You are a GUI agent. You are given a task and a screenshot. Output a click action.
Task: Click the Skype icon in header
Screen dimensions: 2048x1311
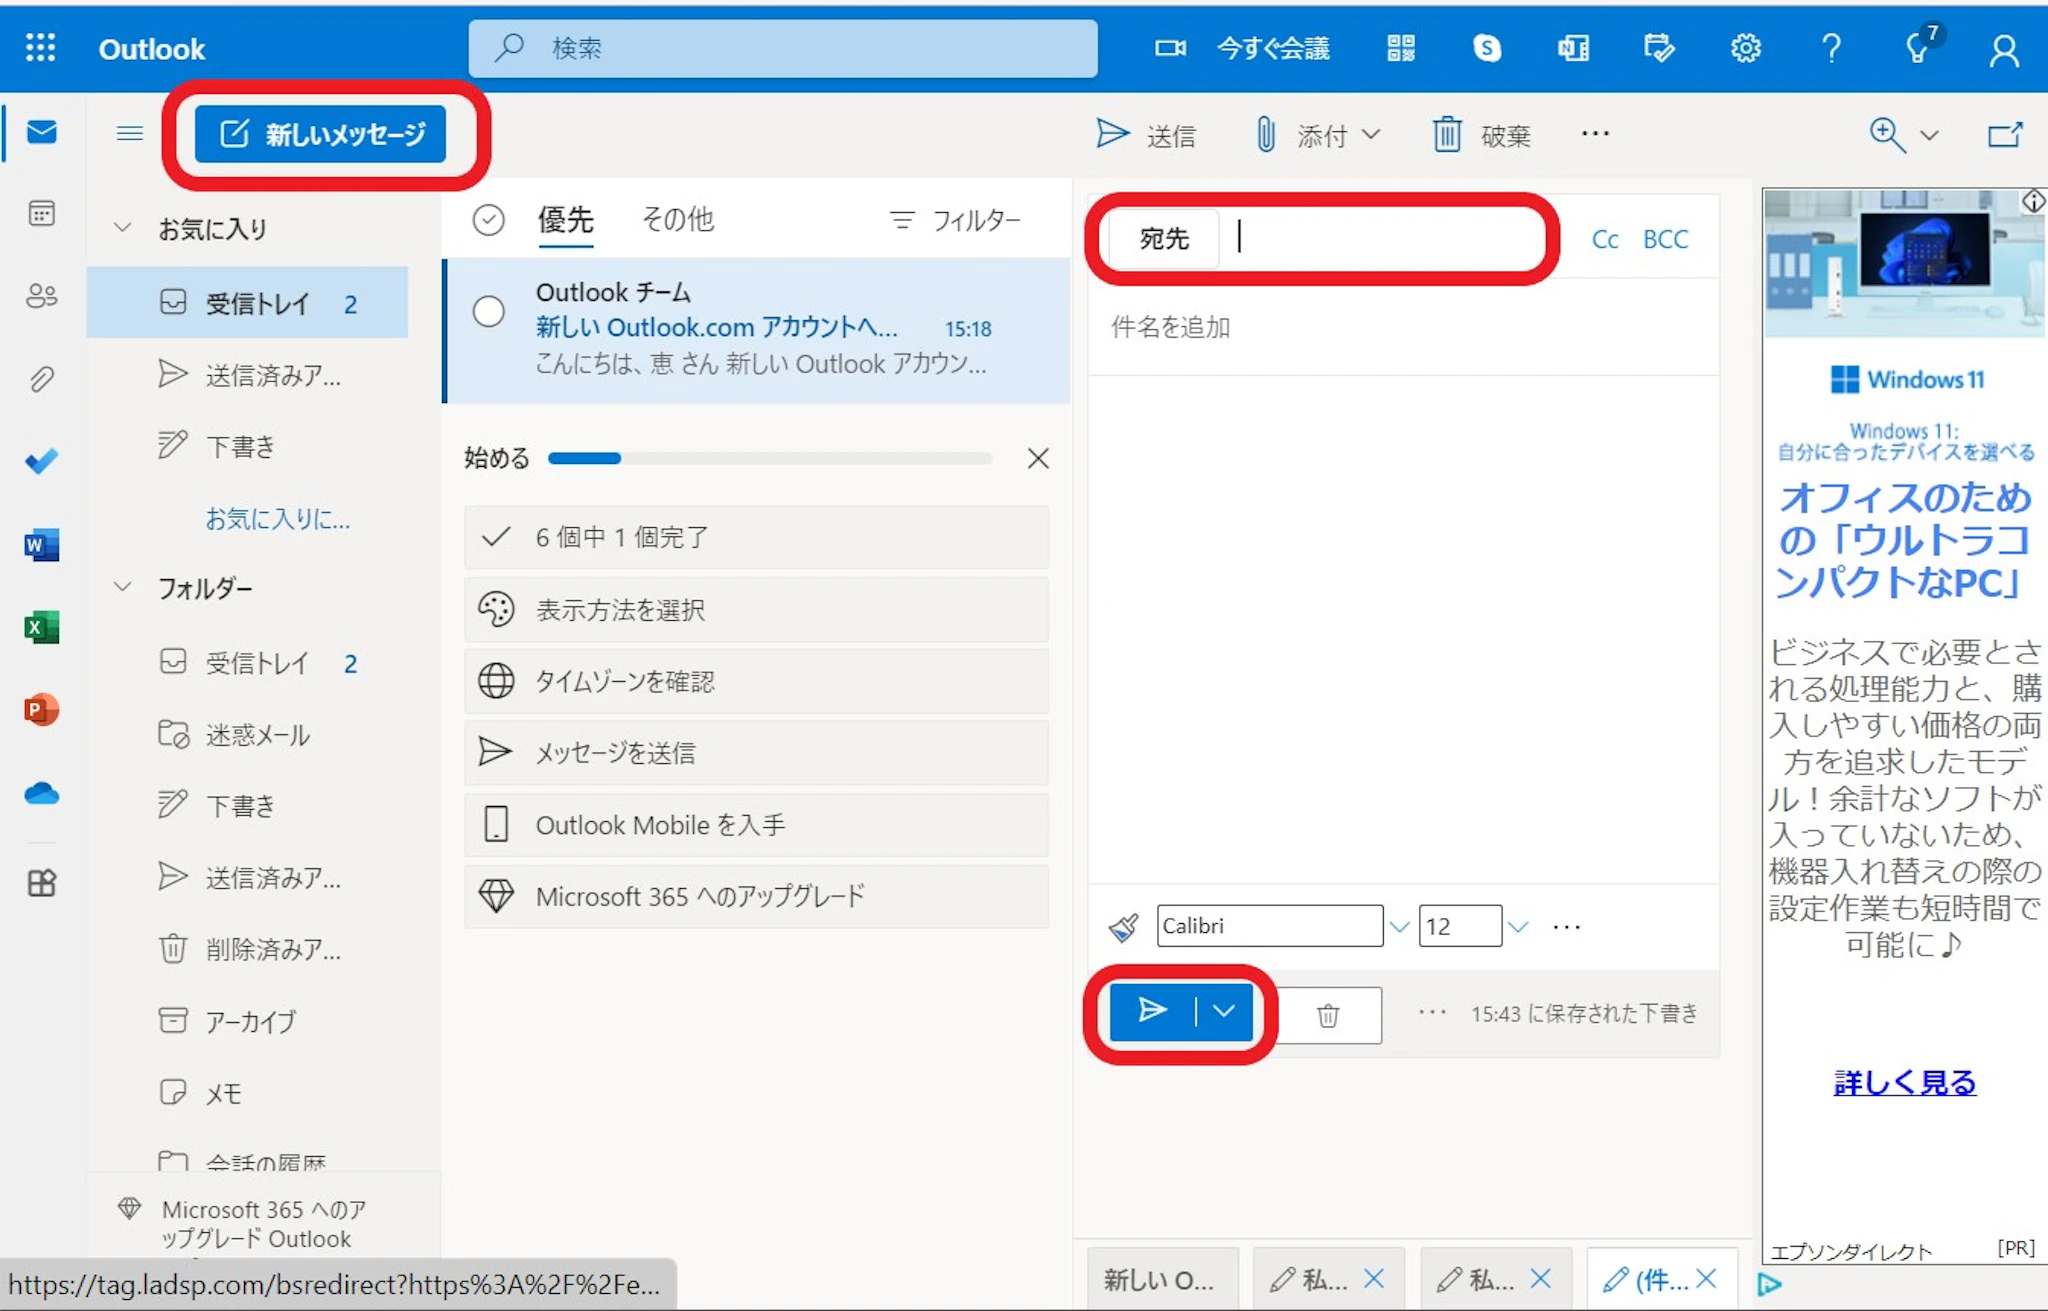(x=1487, y=48)
